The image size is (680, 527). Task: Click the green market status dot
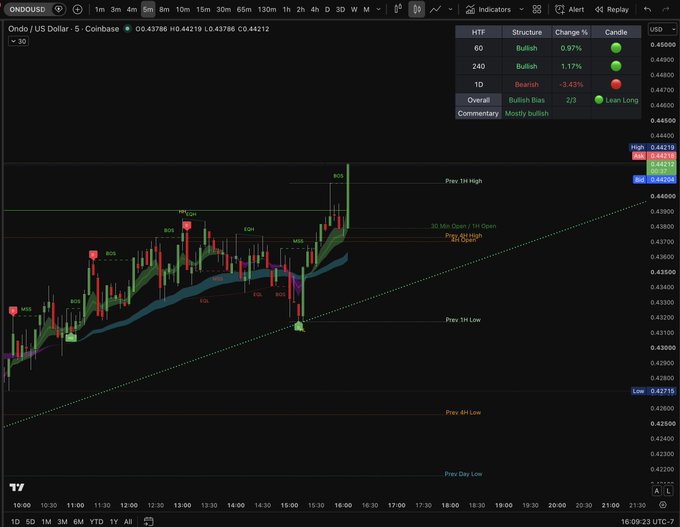[127, 29]
